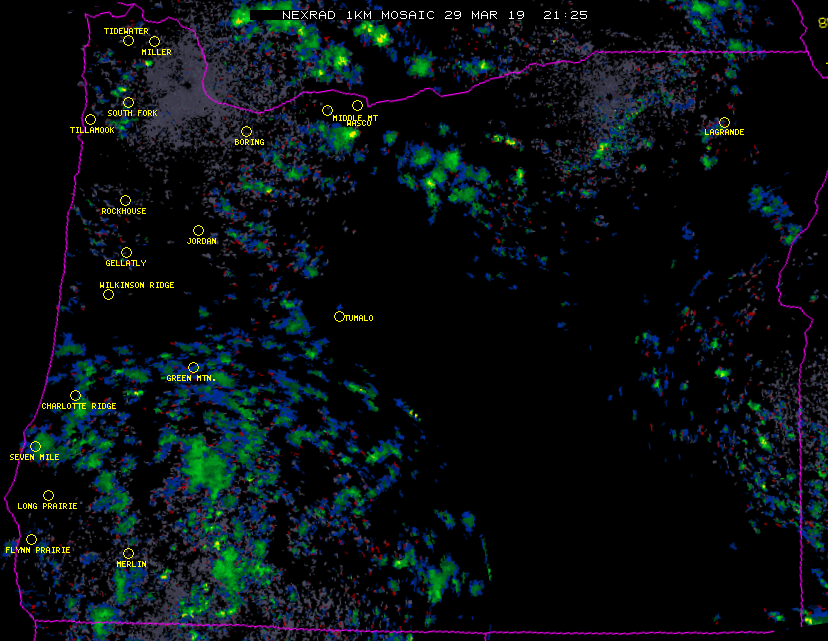Select the Miller station circle marker

154,41
